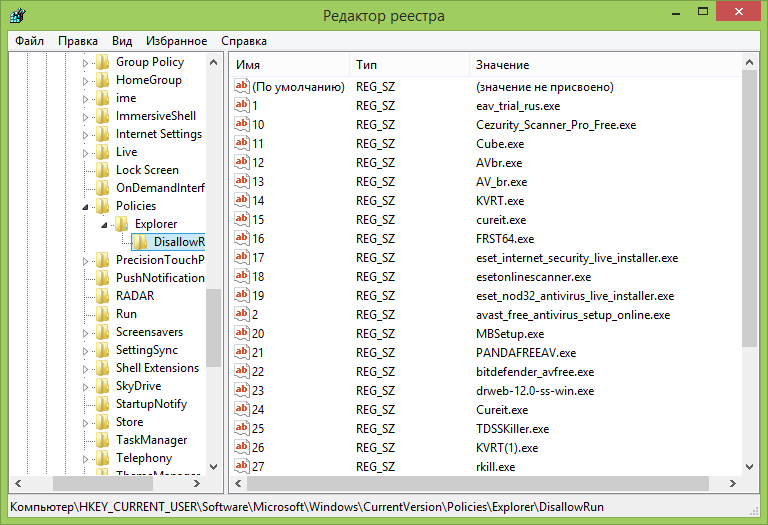Image resolution: width=768 pixels, height=525 pixels.
Task: Expand the Internet Settings tree node
Action: coord(85,135)
